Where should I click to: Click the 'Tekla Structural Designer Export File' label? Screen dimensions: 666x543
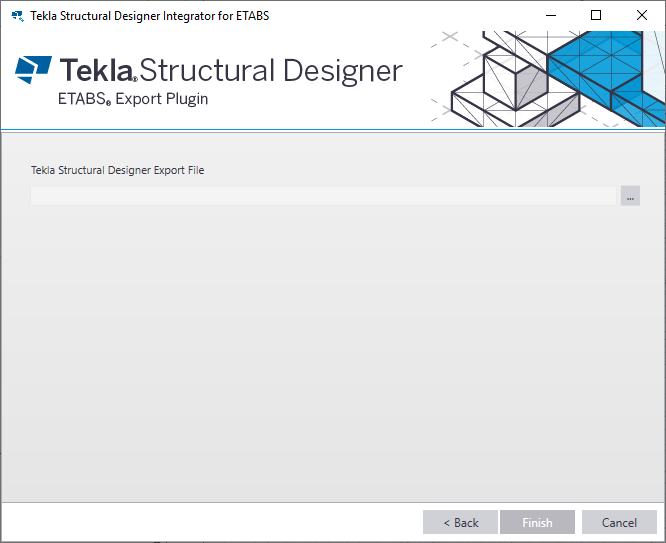click(x=118, y=170)
